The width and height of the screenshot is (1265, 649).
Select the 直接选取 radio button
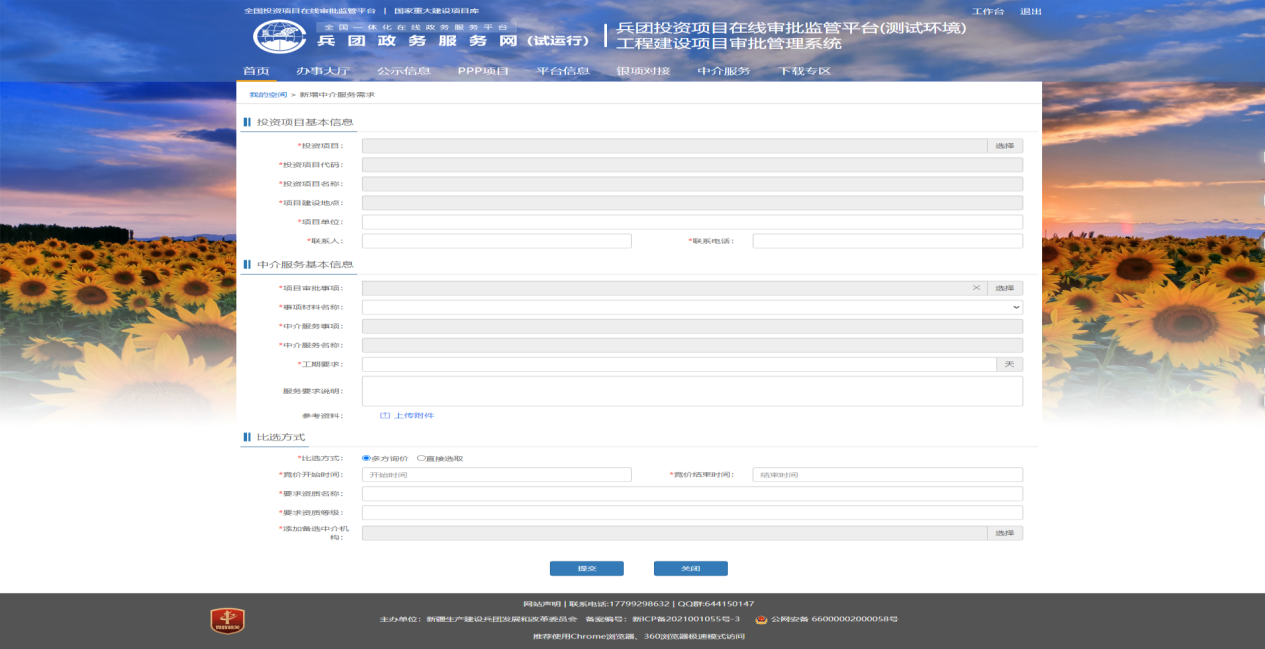pyautogui.click(x=421, y=458)
